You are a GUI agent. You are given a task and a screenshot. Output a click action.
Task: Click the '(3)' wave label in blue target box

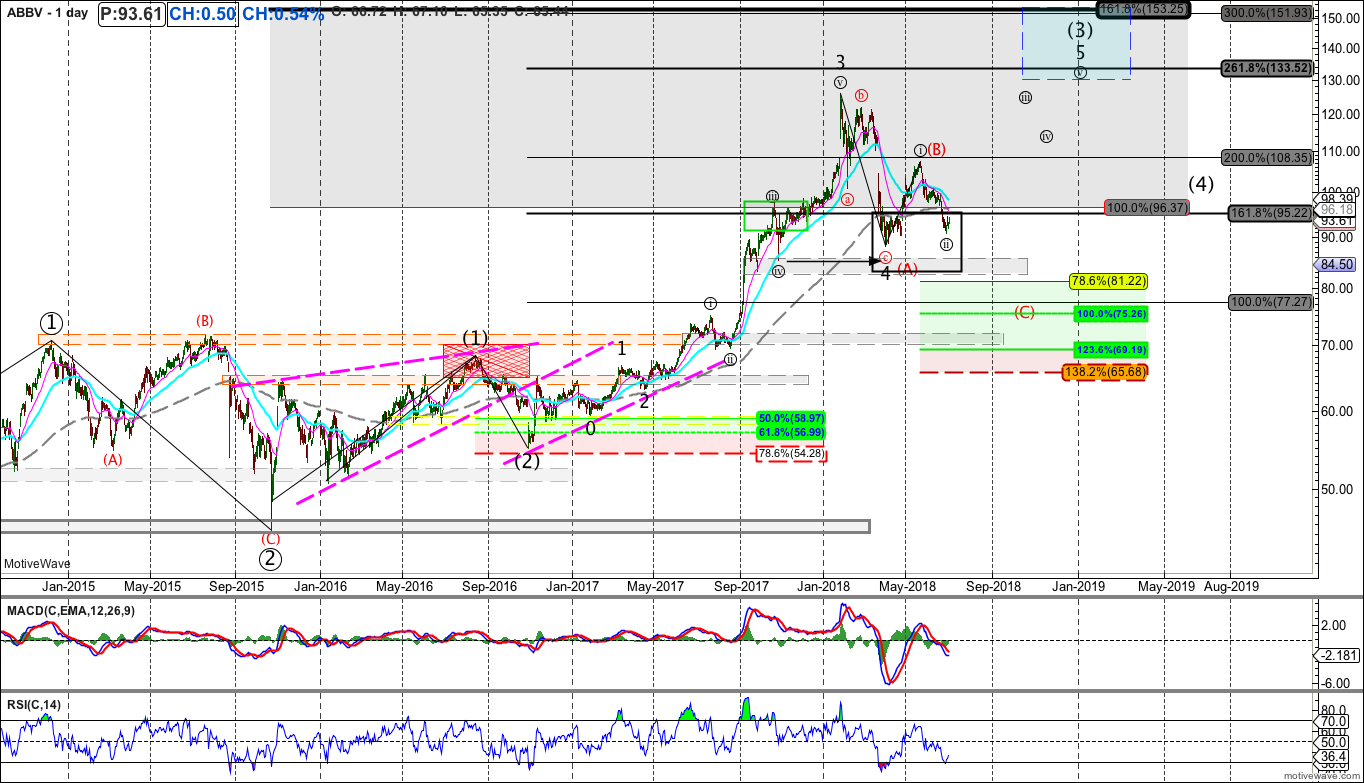click(x=1079, y=30)
